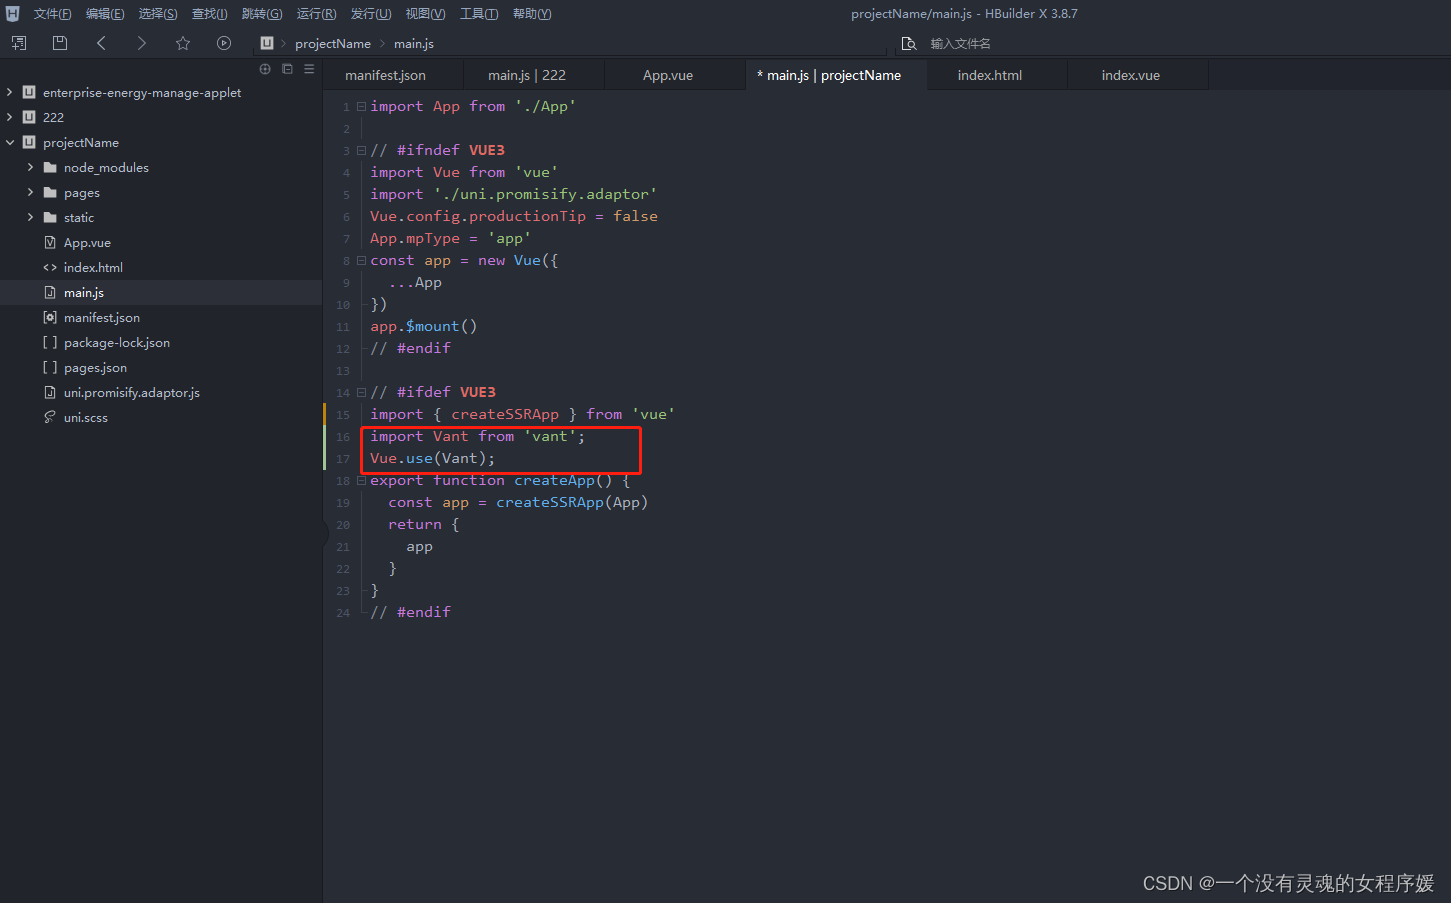Viewport: 1451px width, 903px height.
Task: Fold the #ifndef VUE3 block at line 3
Action: pyautogui.click(x=361, y=150)
